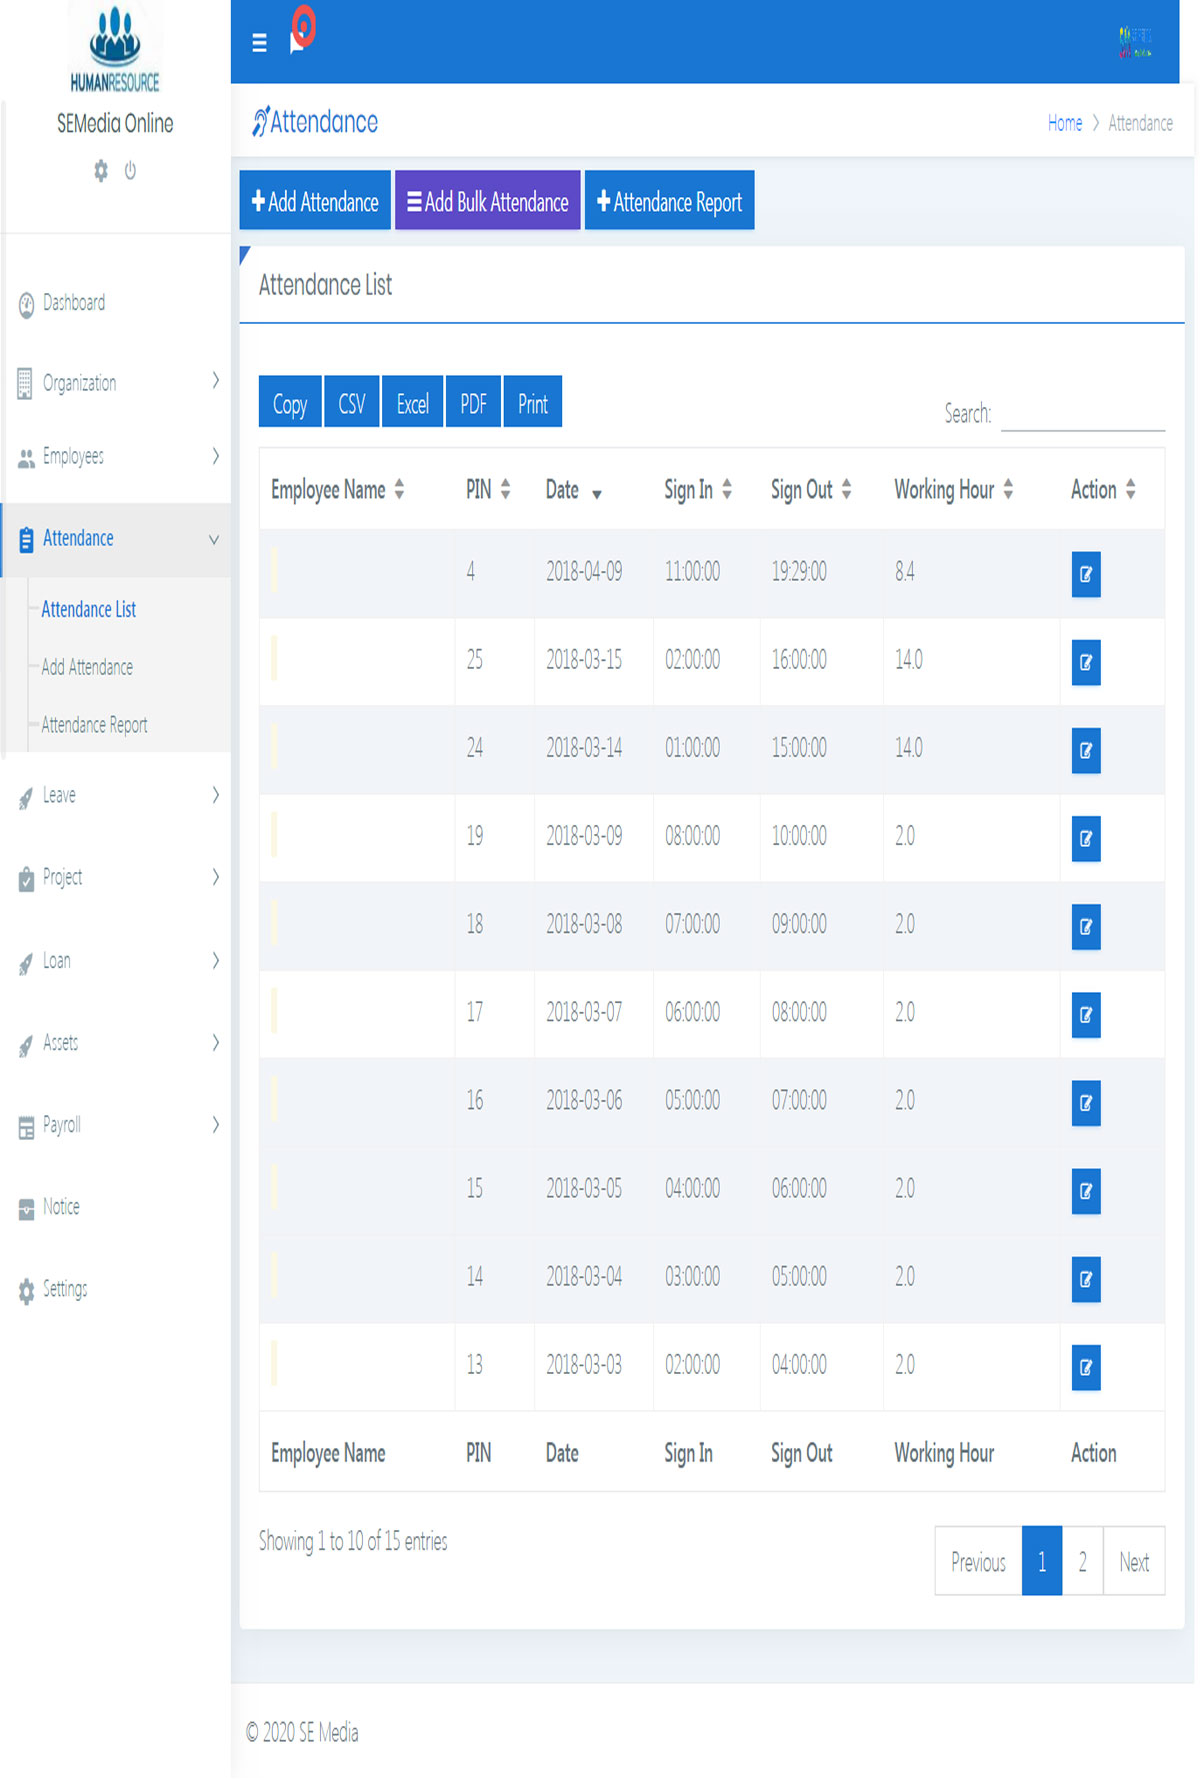
Task: Open Attendance Report in sidebar submenu
Action: click(95, 725)
